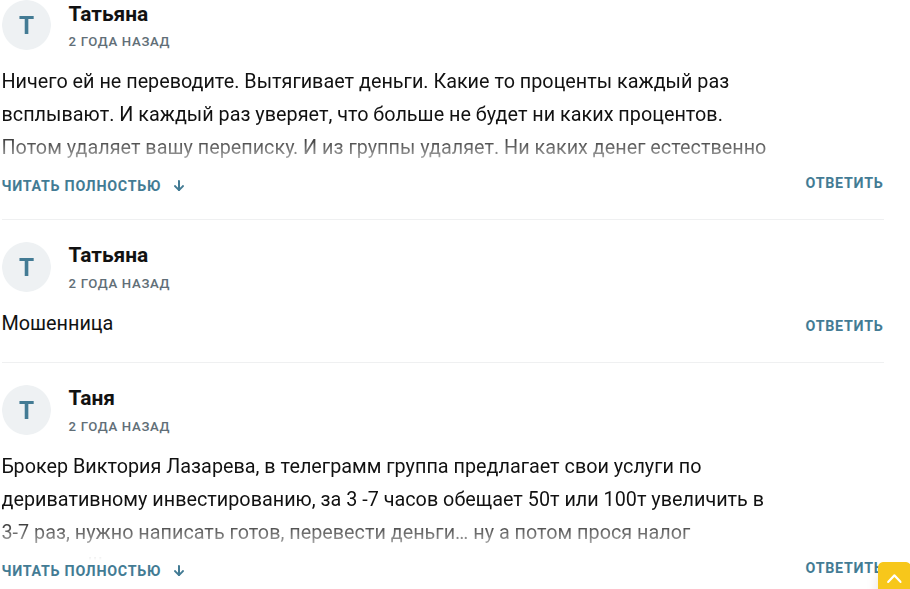
Task: Click the timestamp 2 ГОДА НАЗАД on first review
Action: pos(119,42)
